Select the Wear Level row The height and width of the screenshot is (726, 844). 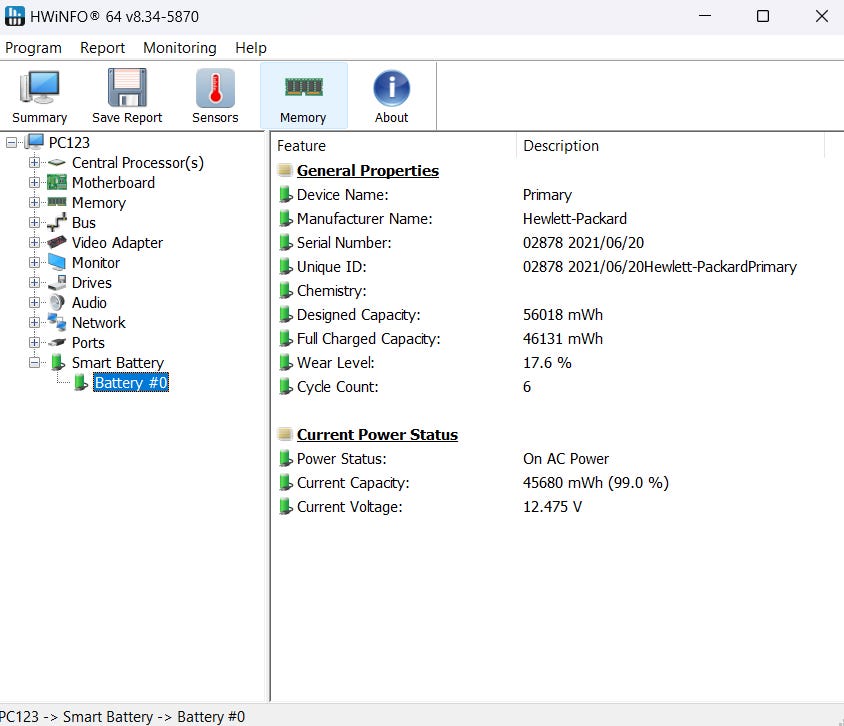pos(336,363)
